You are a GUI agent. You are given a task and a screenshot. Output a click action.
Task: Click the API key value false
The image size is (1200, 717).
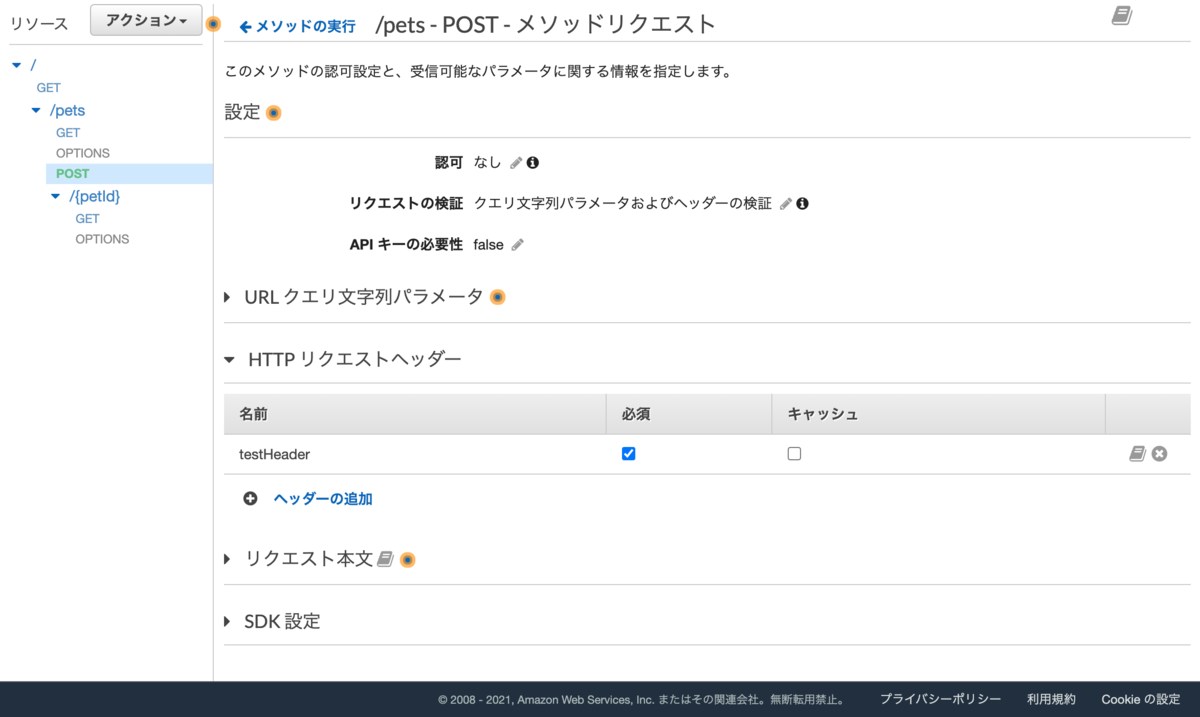pyautogui.click(x=489, y=245)
